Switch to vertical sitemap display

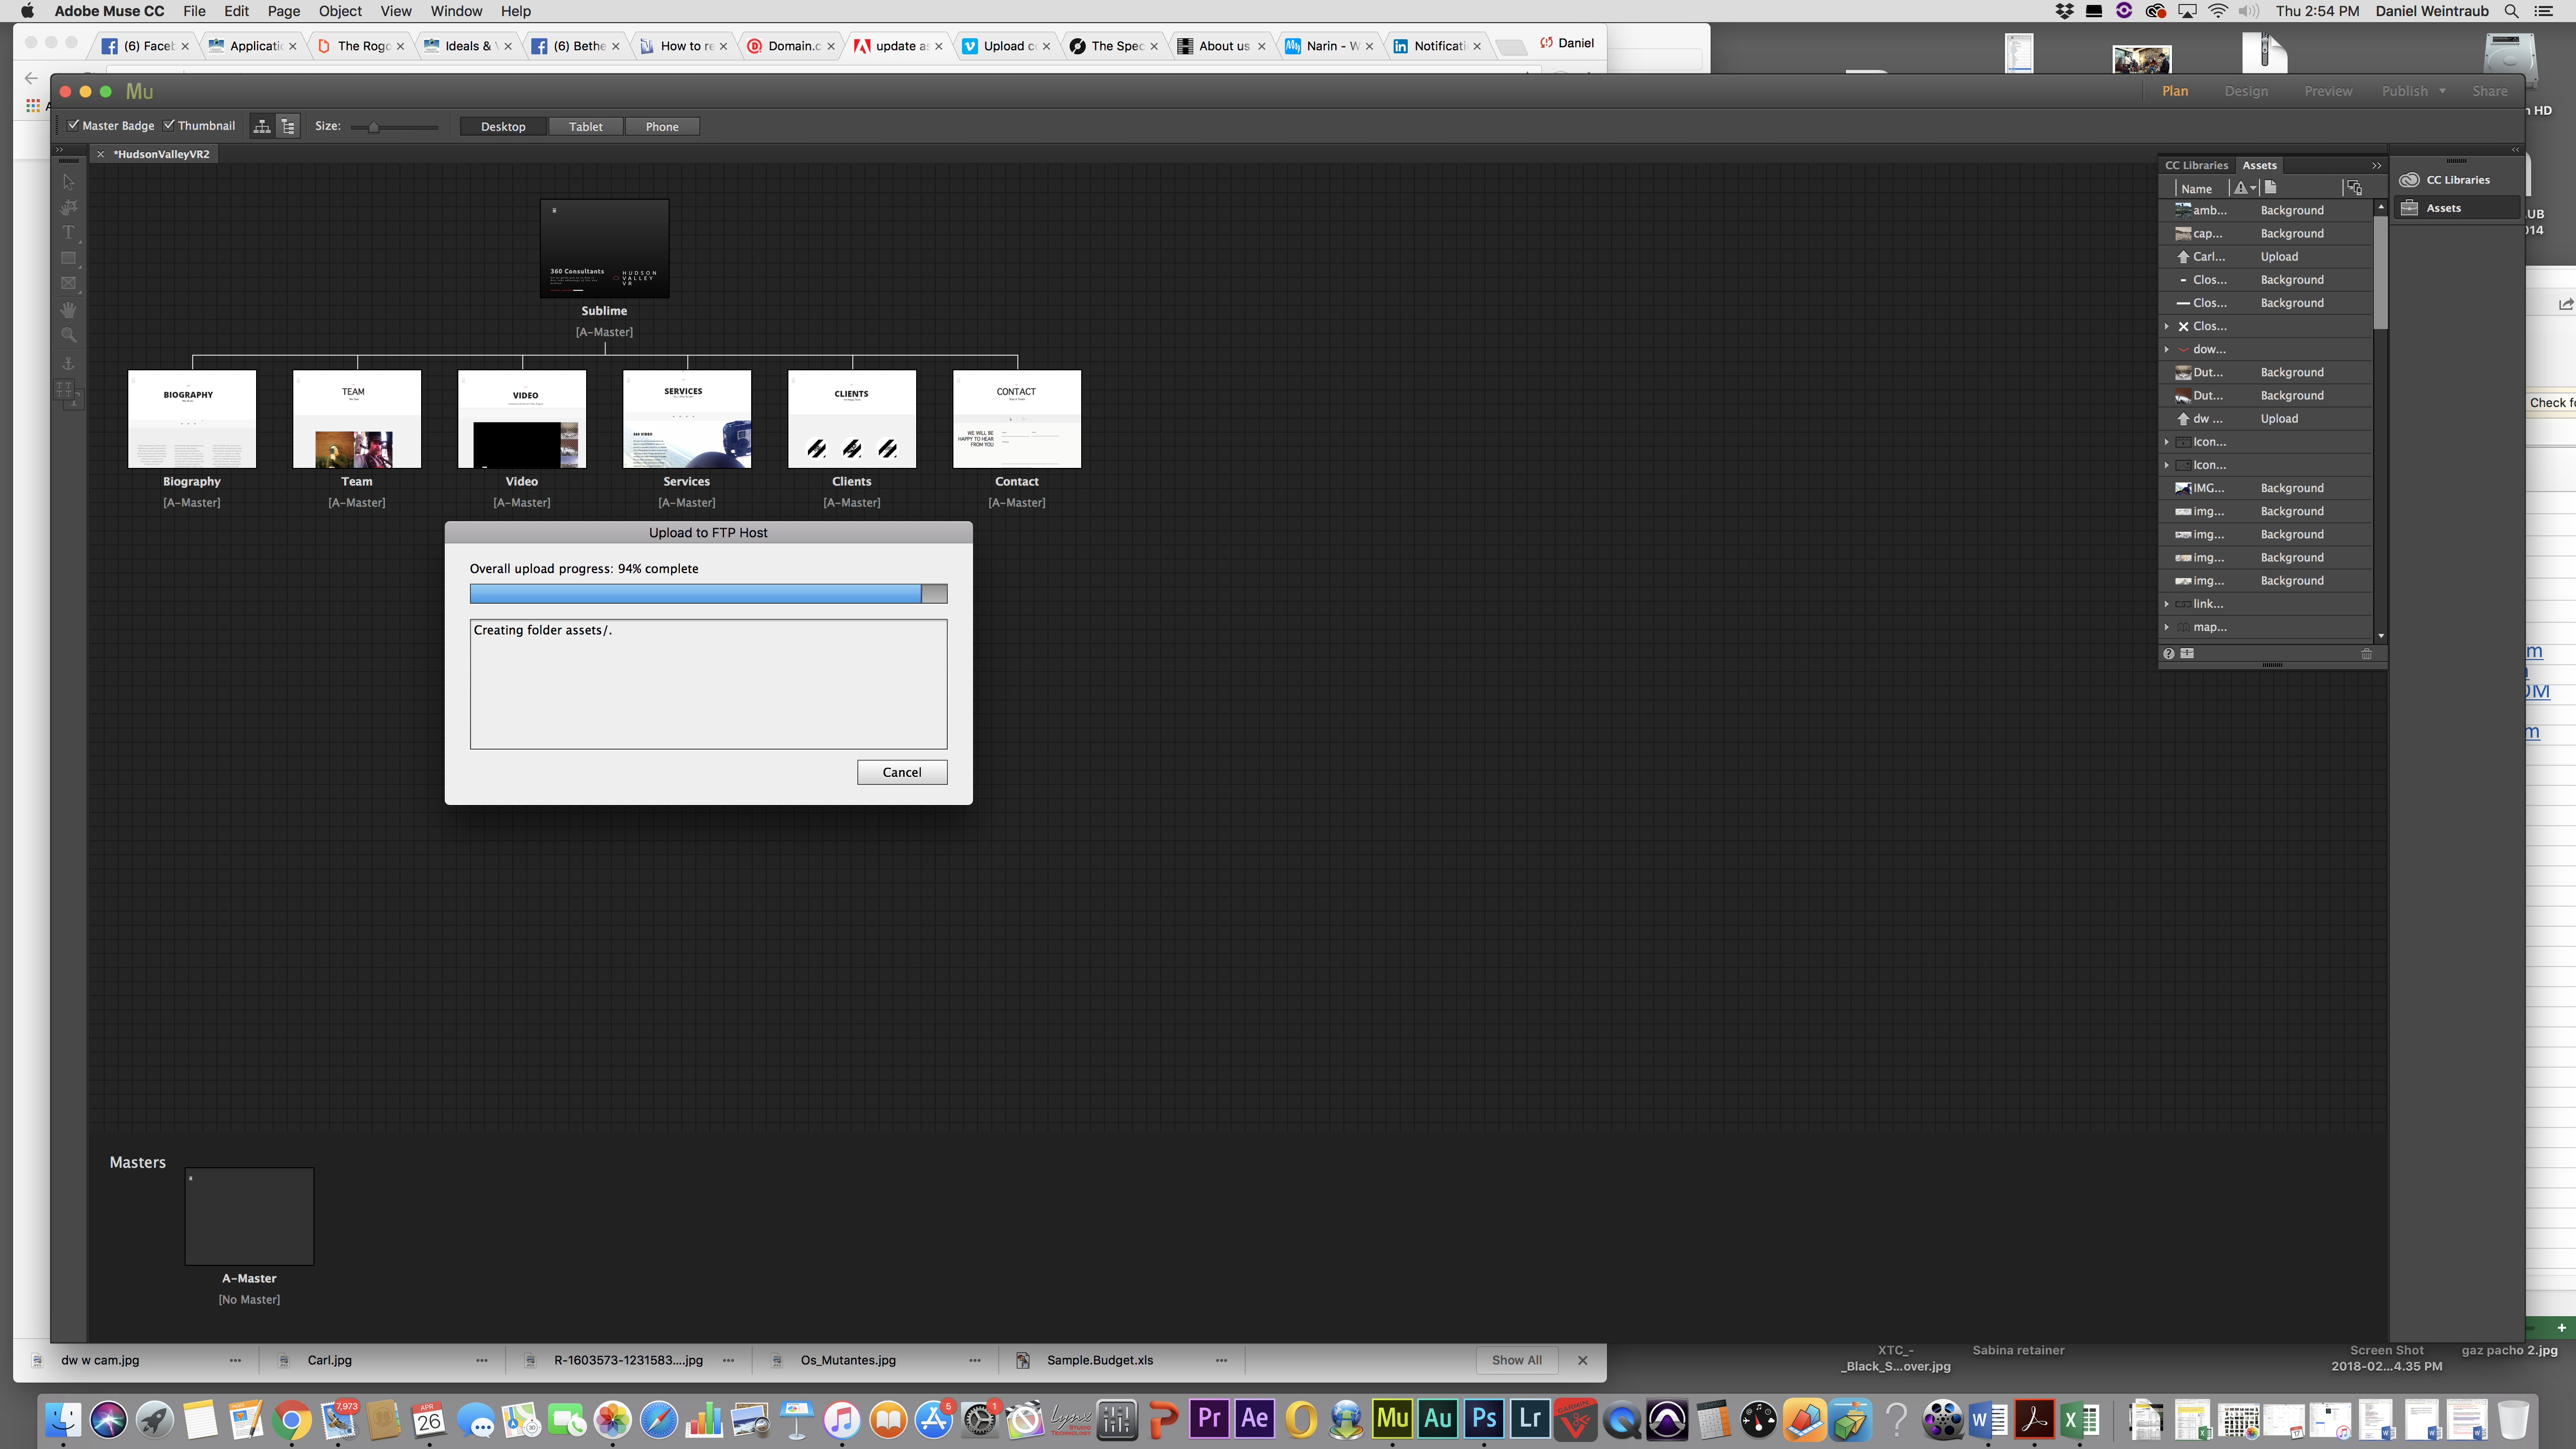pyautogui.click(x=288, y=126)
